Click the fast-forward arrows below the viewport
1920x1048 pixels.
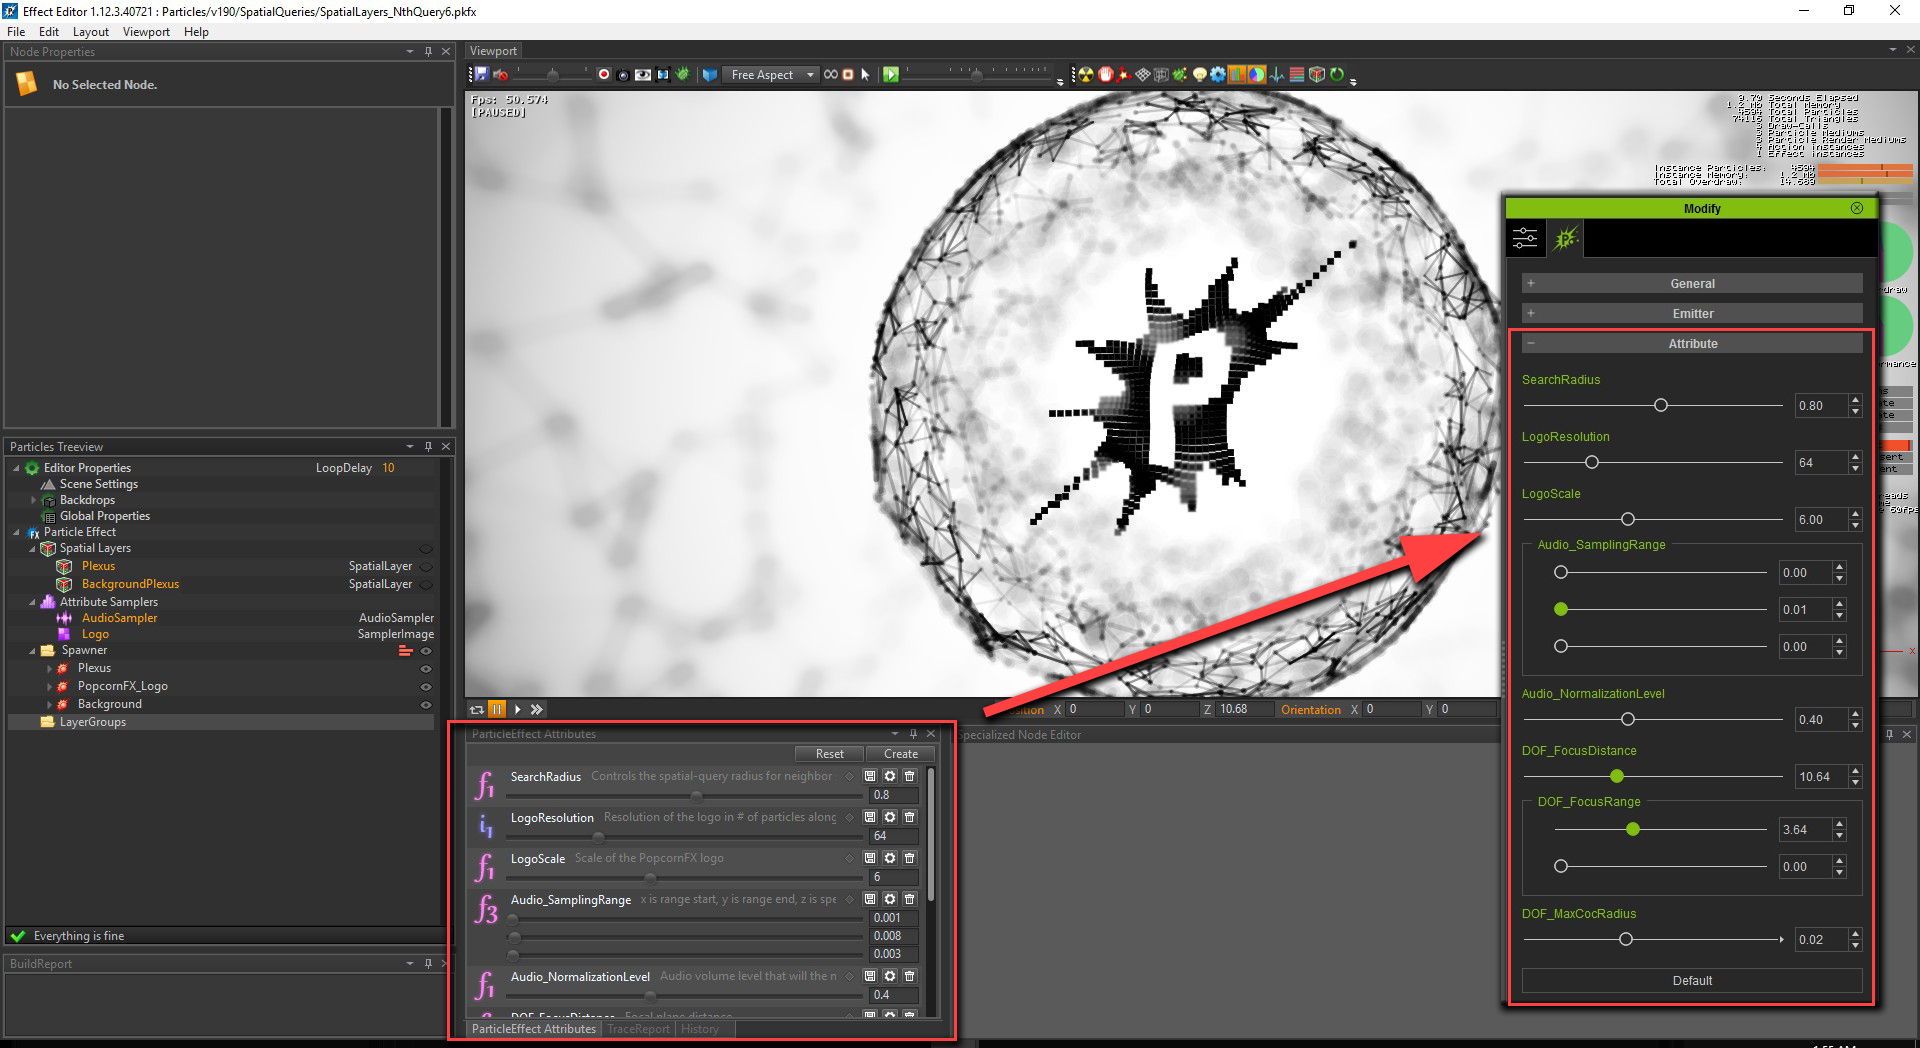tap(537, 709)
